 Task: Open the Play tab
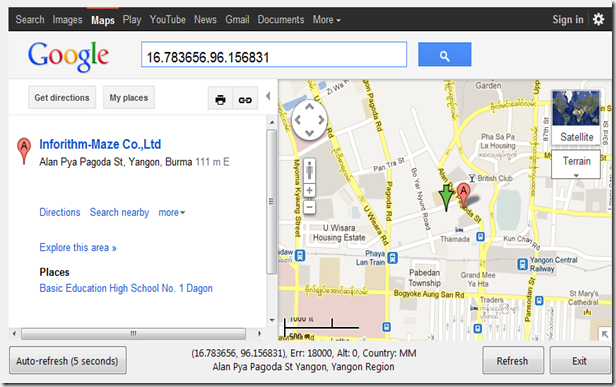click(x=132, y=20)
